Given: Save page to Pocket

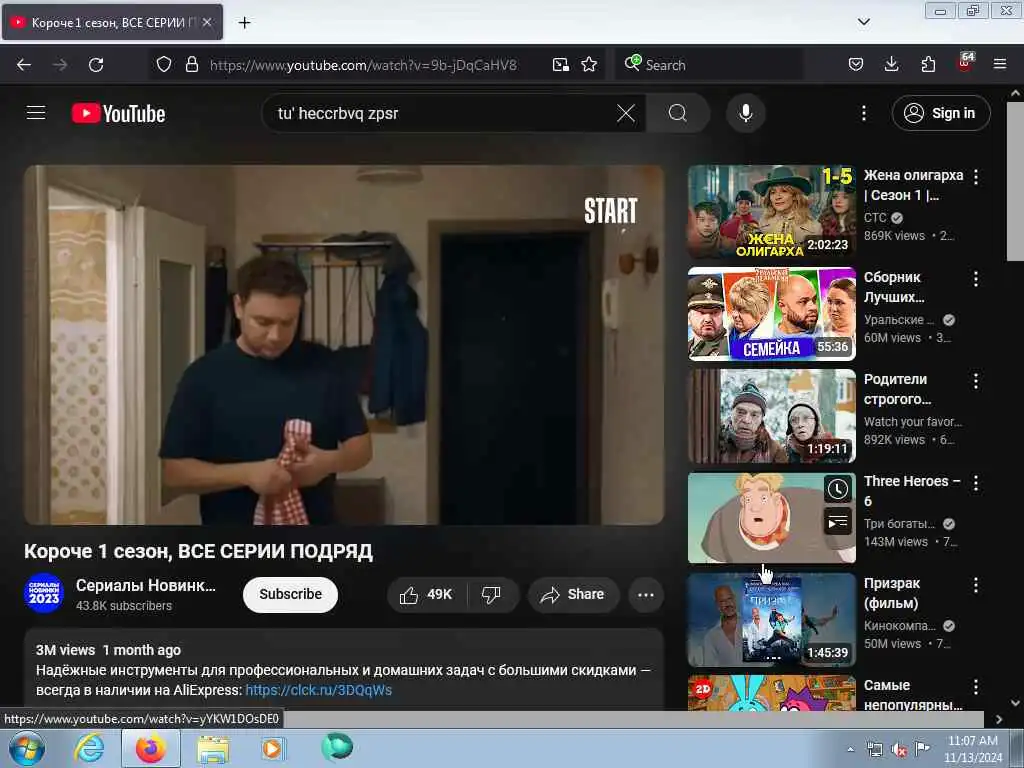Looking at the screenshot, I should tap(856, 65).
